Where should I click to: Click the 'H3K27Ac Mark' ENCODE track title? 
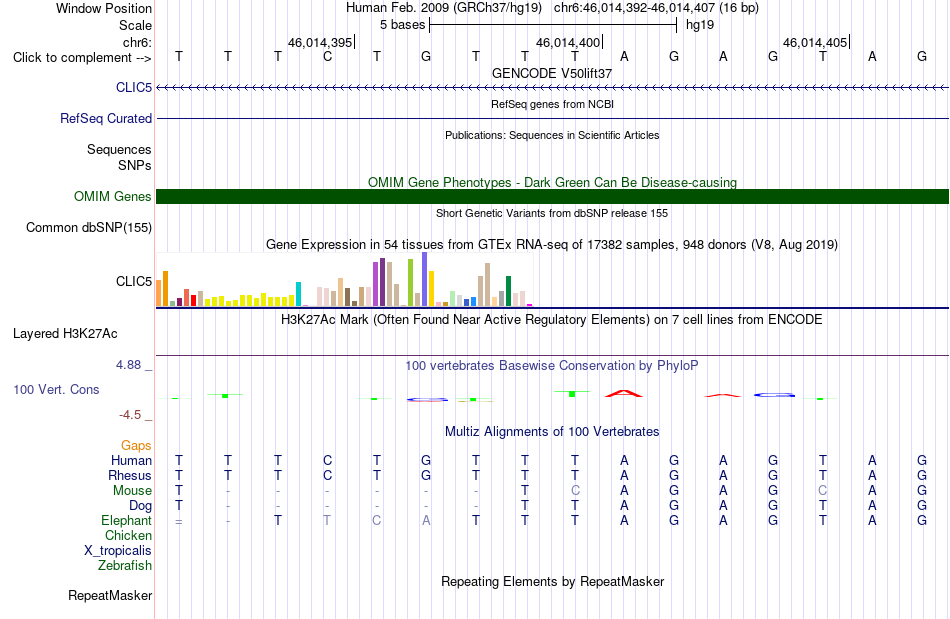tap(552, 319)
